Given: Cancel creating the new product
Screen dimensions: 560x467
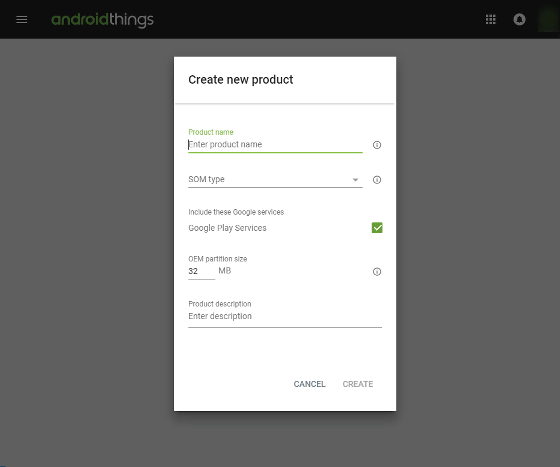Looking at the screenshot, I should pos(309,384).
